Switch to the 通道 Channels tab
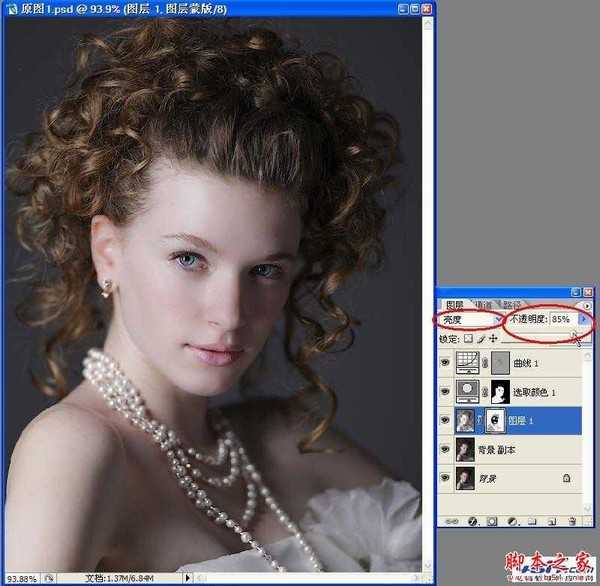Image resolution: width=600 pixels, height=586 pixels. click(483, 305)
